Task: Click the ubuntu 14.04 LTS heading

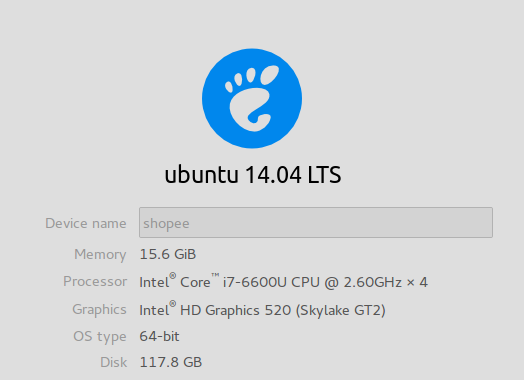Action: pos(253,175)
